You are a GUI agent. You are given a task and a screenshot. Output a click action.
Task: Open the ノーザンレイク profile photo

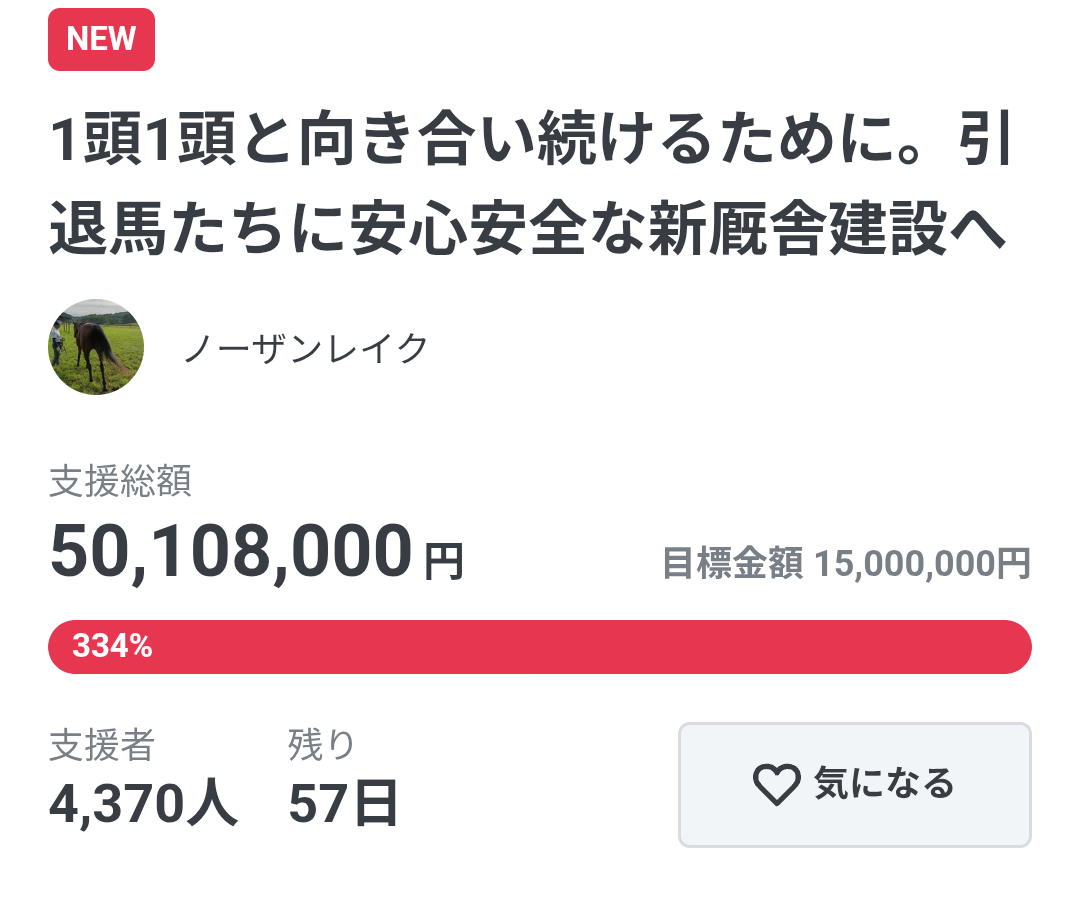click(x=96, y=346)
